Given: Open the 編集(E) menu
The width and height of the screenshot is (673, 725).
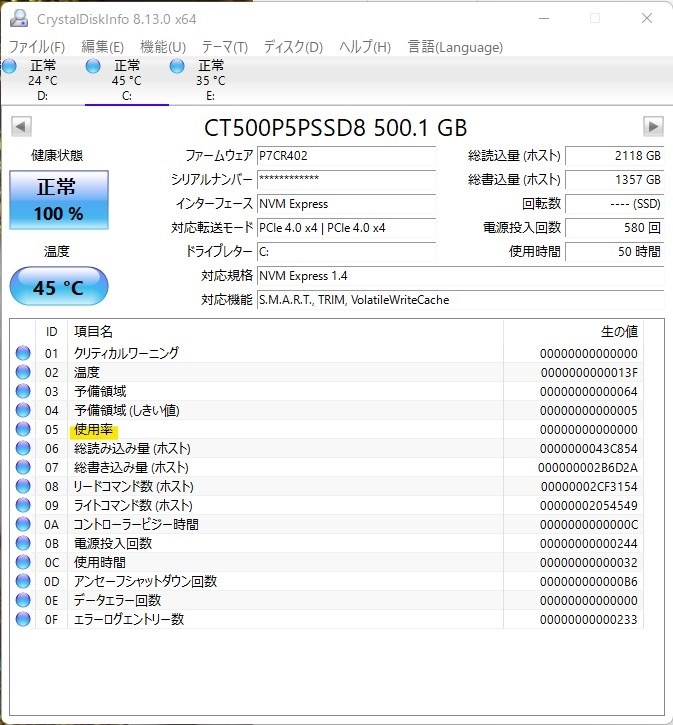Looking at the screenshot, I should (102, 47).
